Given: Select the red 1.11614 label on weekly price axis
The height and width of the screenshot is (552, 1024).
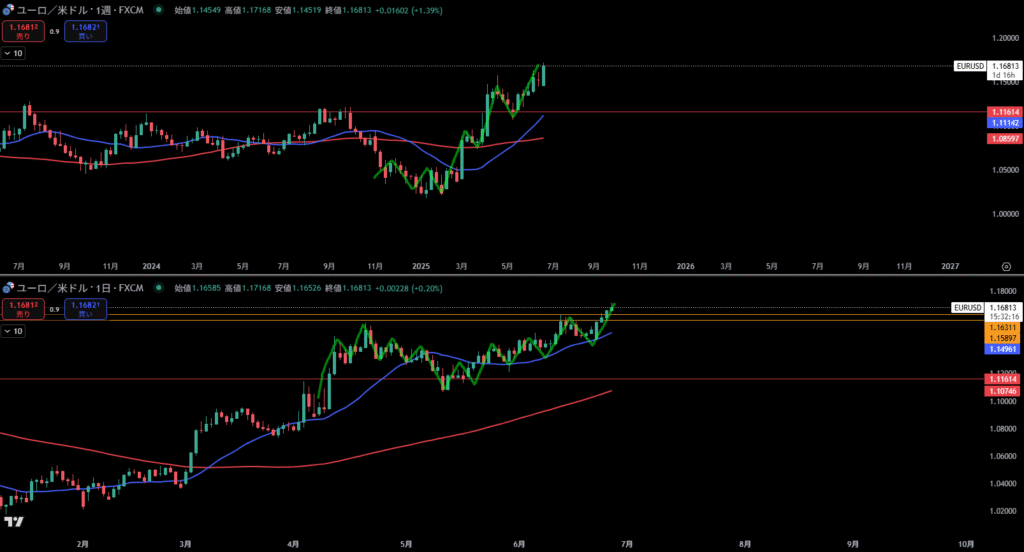Looking at the screenshot, I should [1004, 112].
